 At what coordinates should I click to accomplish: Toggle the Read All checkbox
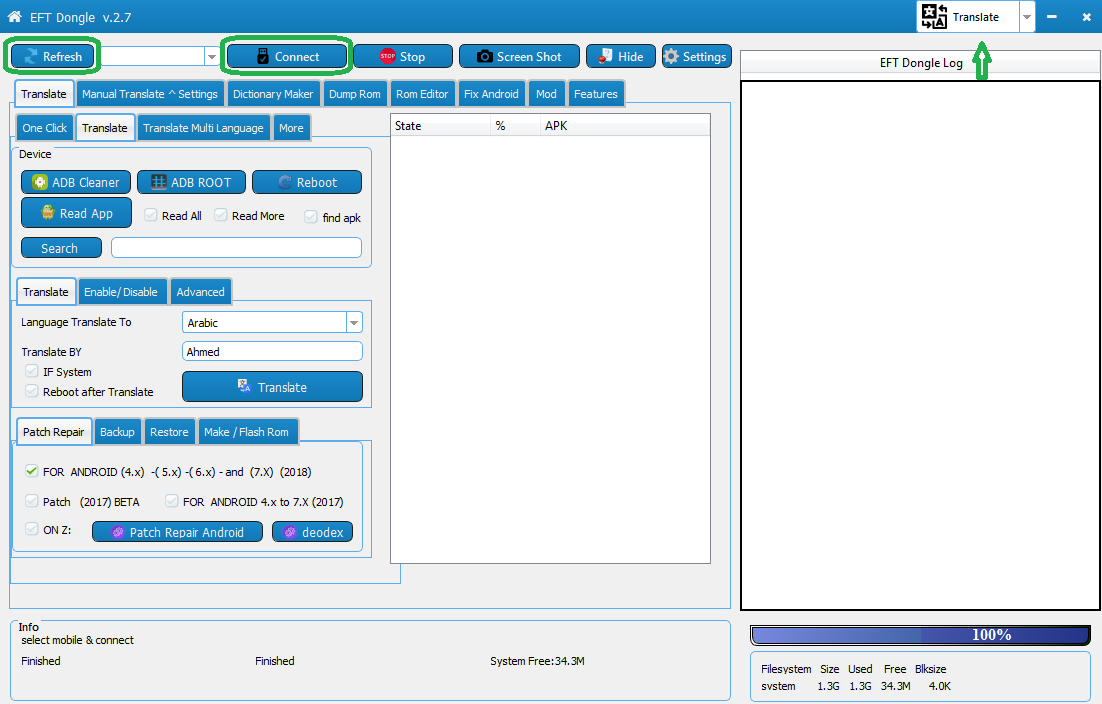coord(150,215)
